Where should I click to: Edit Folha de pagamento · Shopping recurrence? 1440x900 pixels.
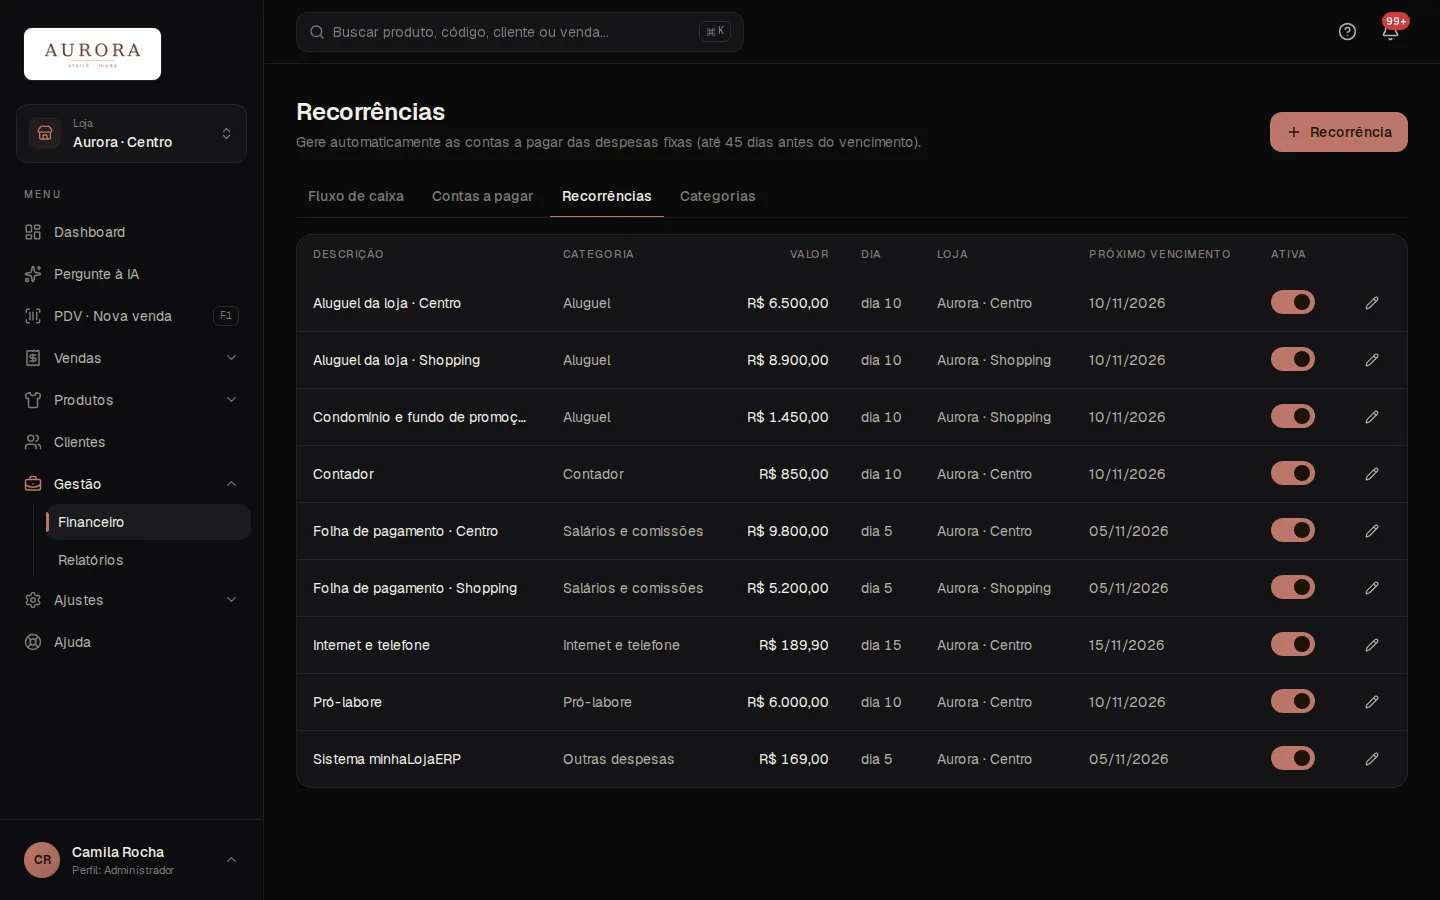tap(1372, 588)
